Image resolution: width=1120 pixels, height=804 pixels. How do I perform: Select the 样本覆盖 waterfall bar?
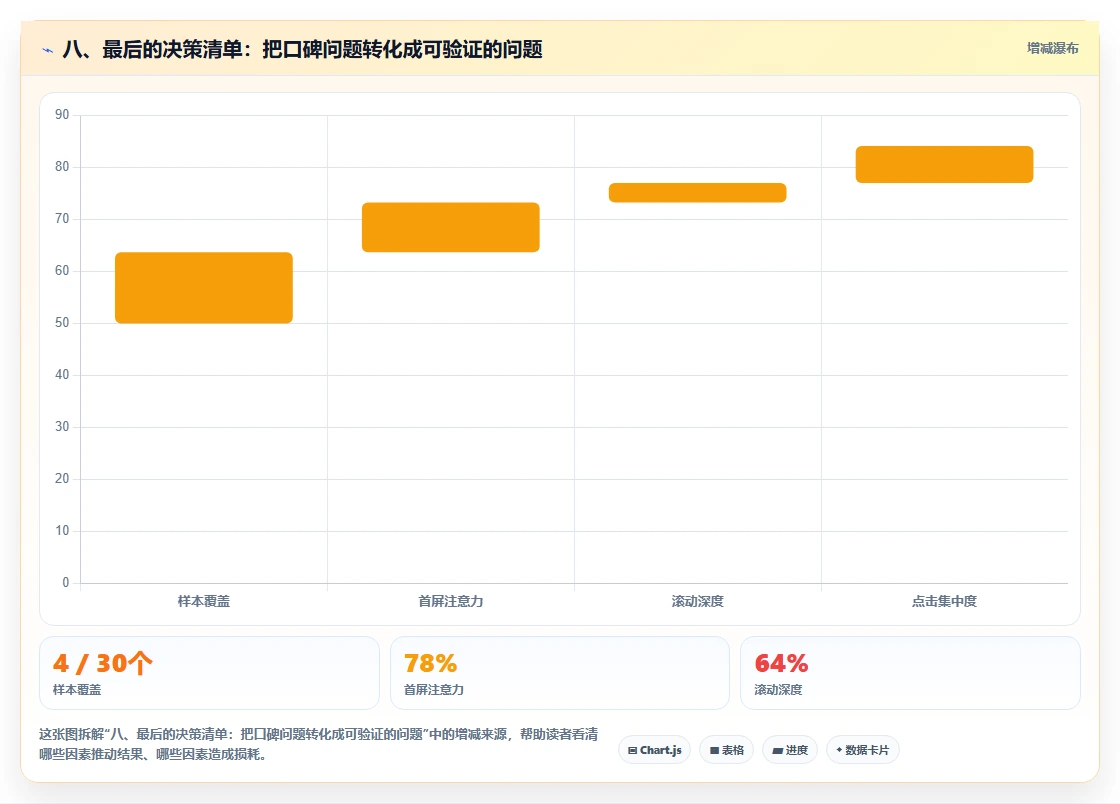click(204, 288)
